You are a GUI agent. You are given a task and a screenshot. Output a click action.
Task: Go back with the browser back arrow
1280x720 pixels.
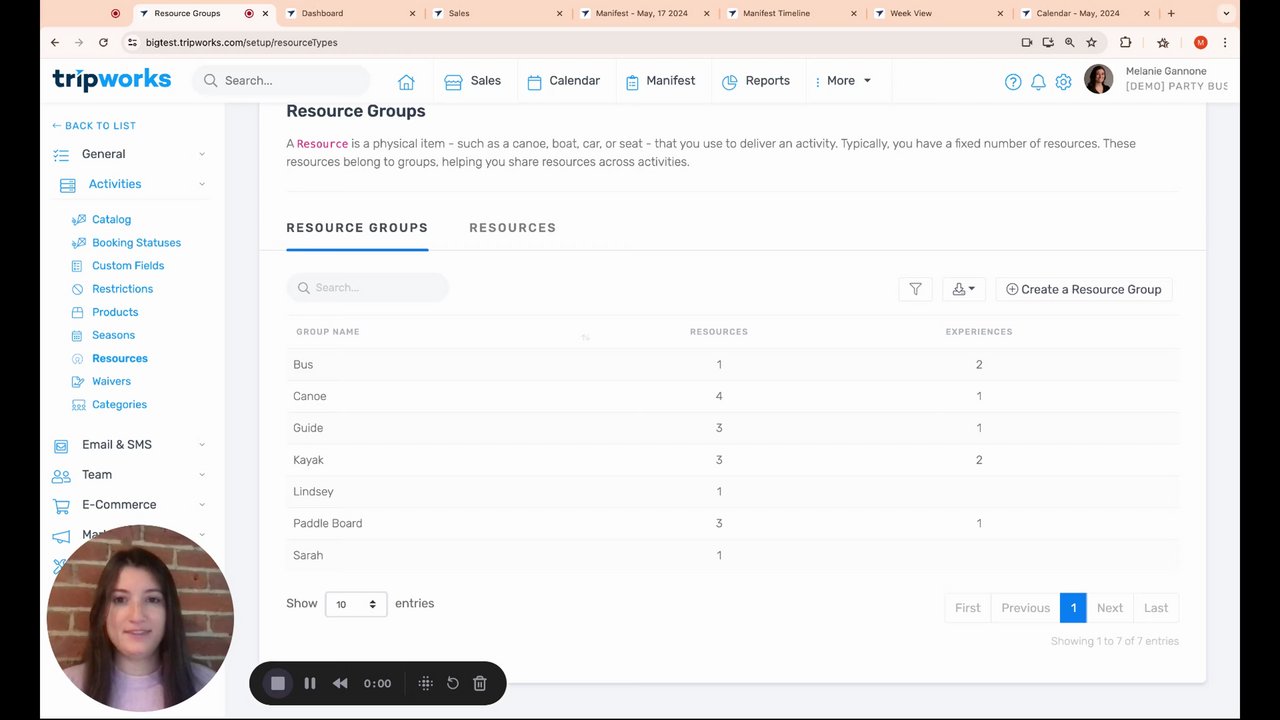(x=55, y=42)
